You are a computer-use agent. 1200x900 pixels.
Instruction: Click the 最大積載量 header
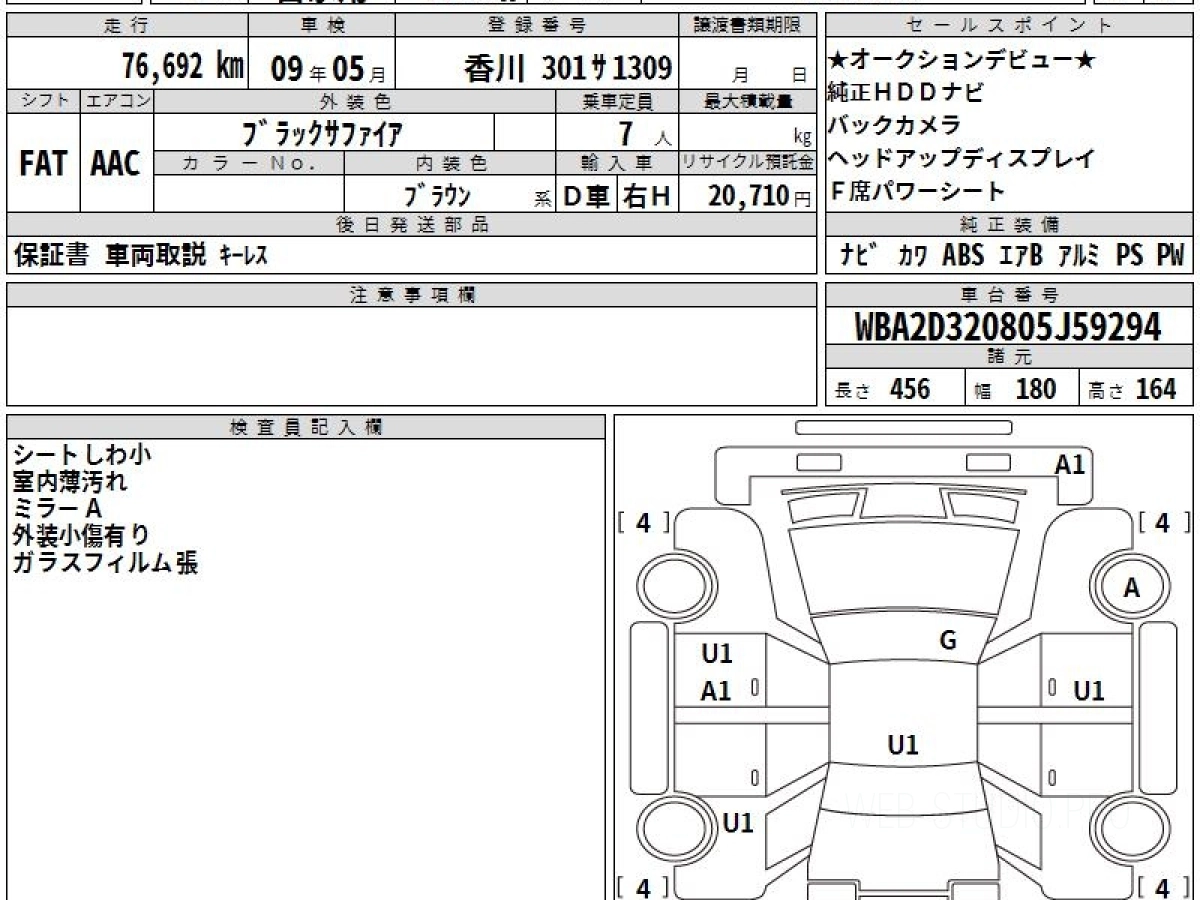click(x=748, y=101)
